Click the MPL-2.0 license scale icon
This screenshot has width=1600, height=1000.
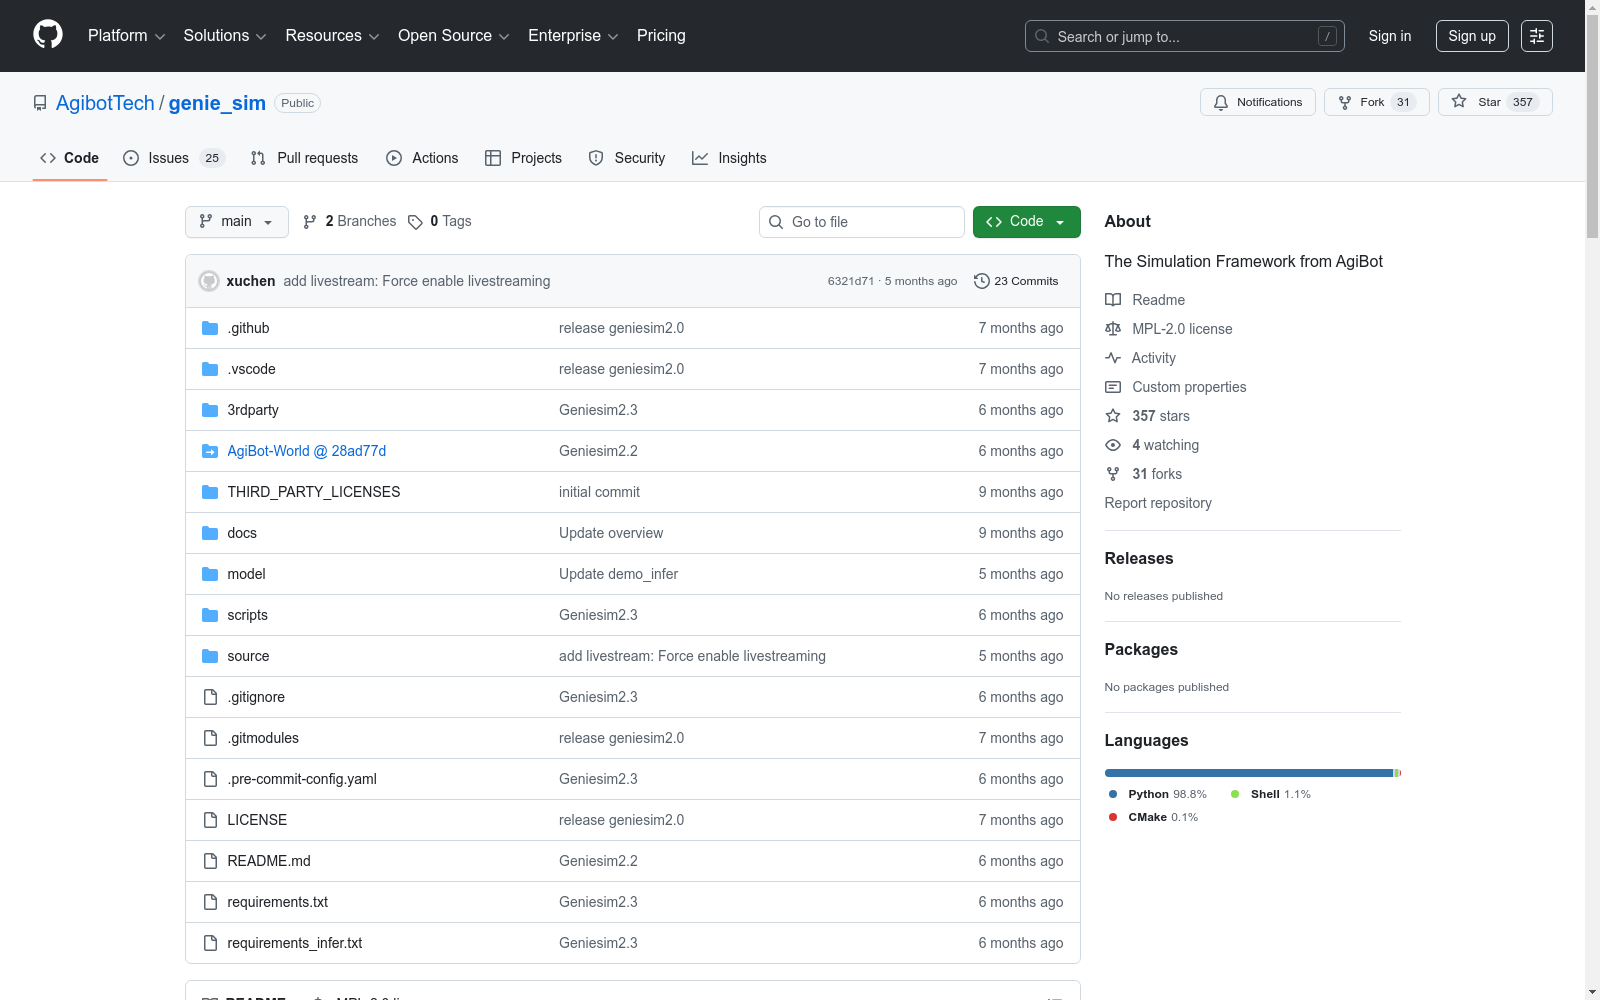[x=1113, y=329]
